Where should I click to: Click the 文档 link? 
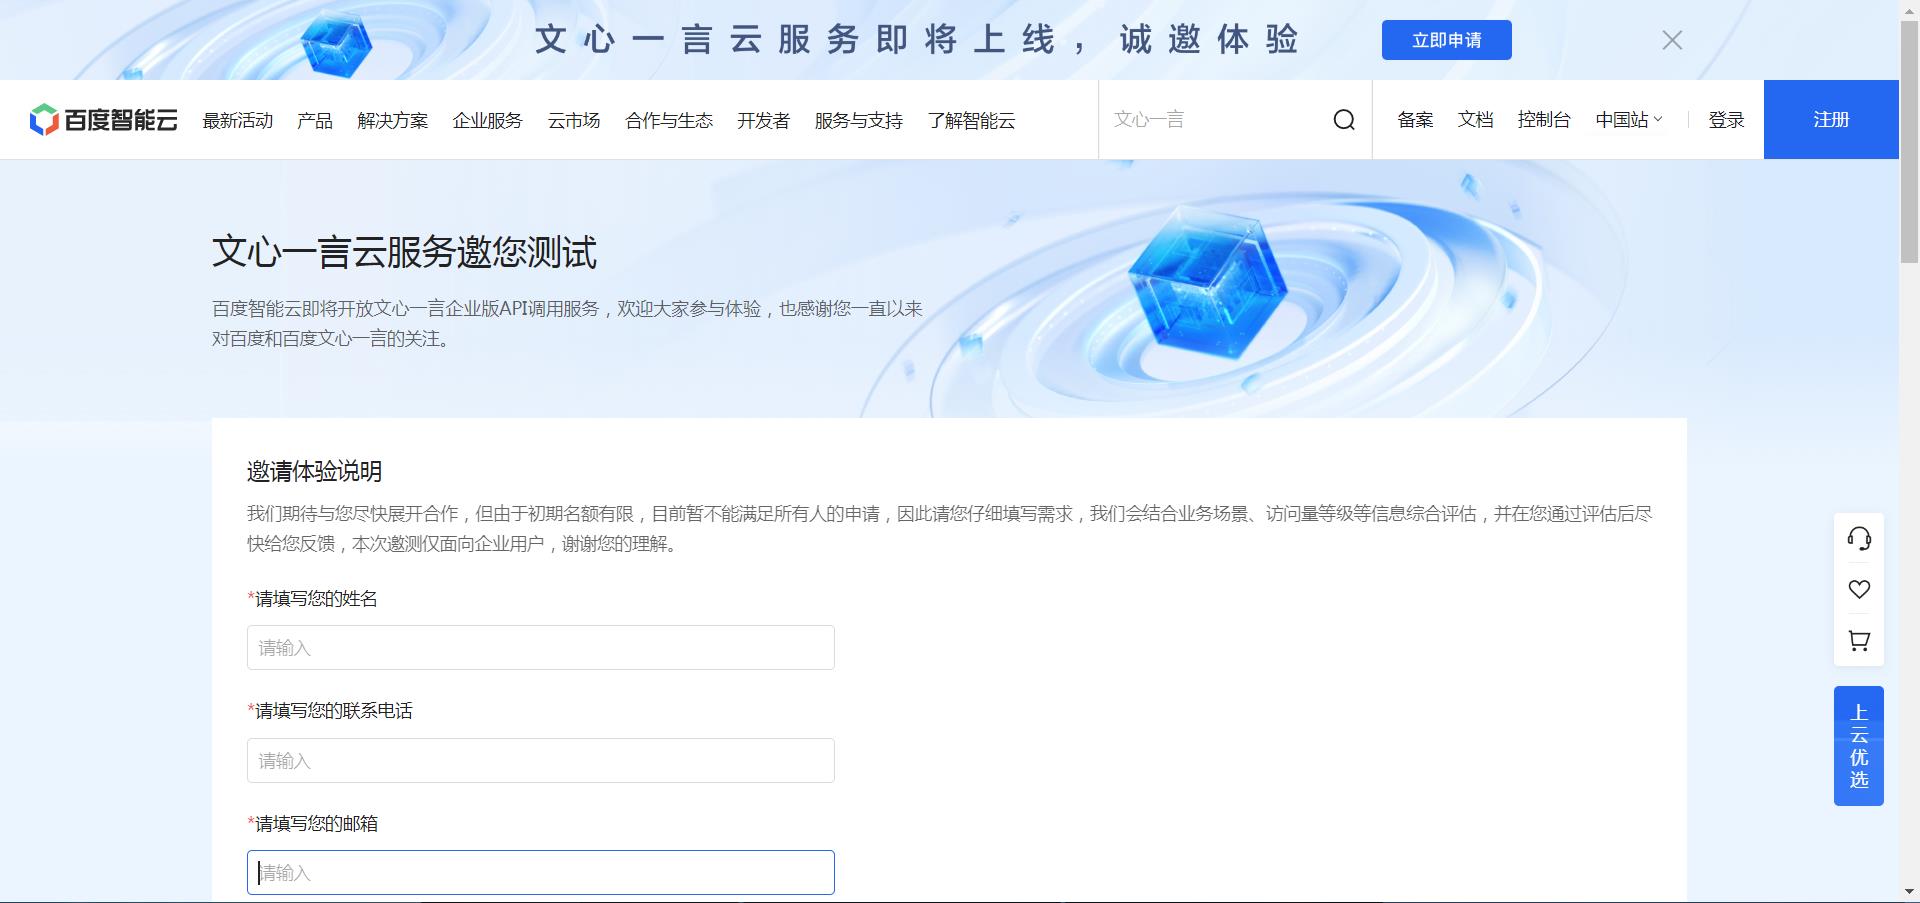pyautogui.click(x=1476, y=120)
